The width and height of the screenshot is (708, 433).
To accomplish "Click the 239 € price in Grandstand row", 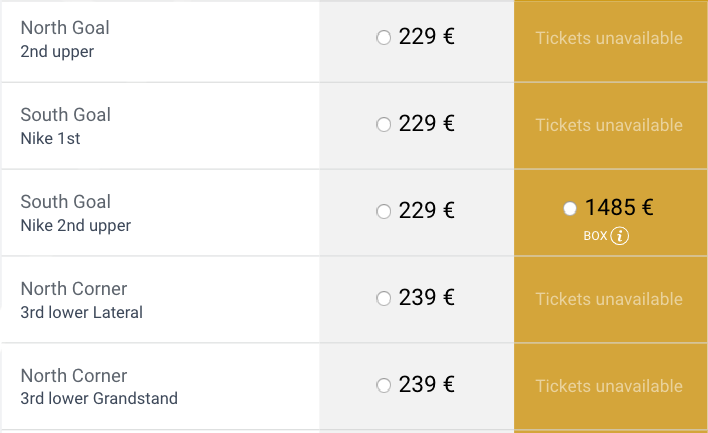I will 426,385.
